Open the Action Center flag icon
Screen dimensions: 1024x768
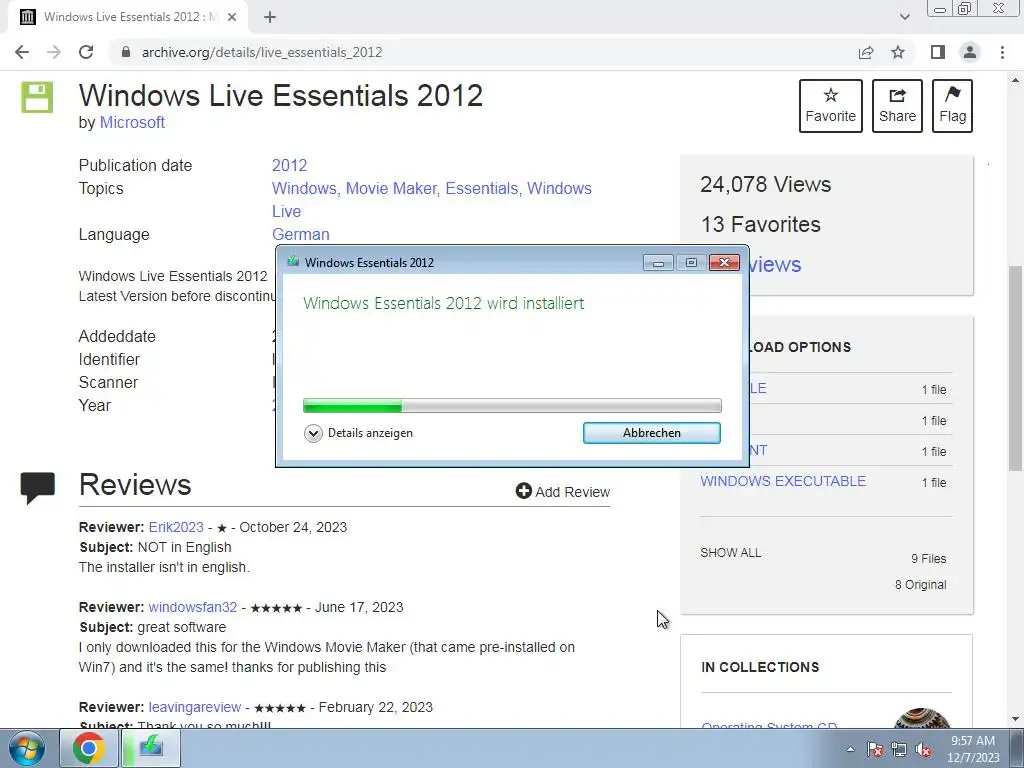(875, 749)
